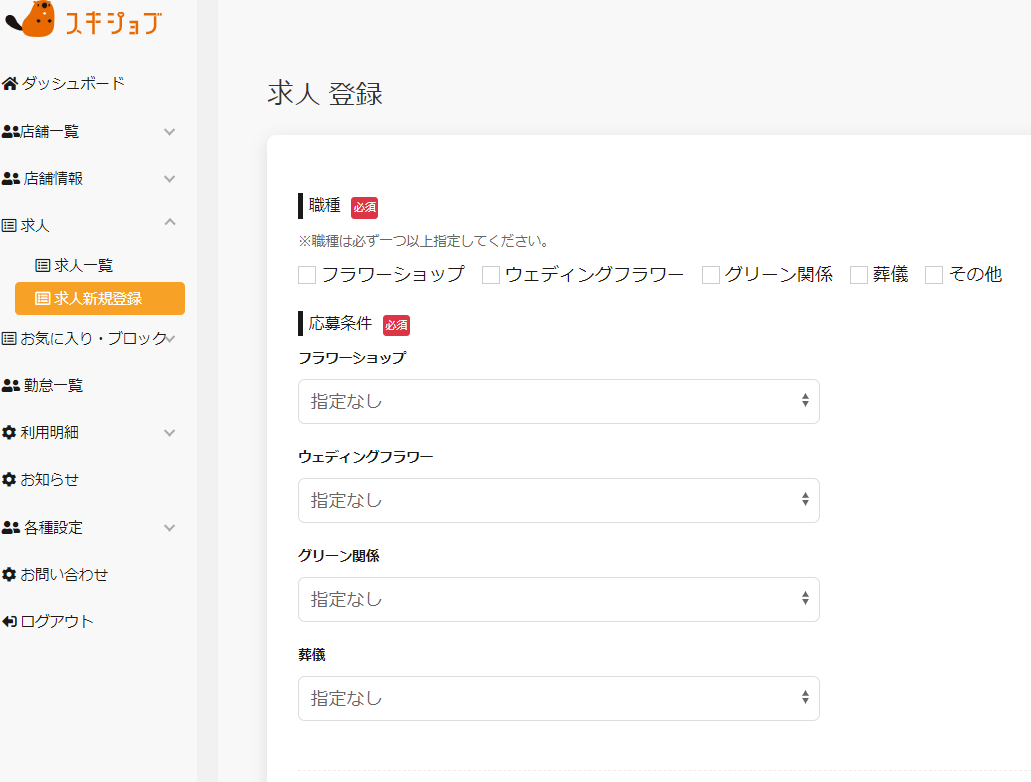
Task: Click the 店舗情報 people icon
Action: tap(11, 178)
